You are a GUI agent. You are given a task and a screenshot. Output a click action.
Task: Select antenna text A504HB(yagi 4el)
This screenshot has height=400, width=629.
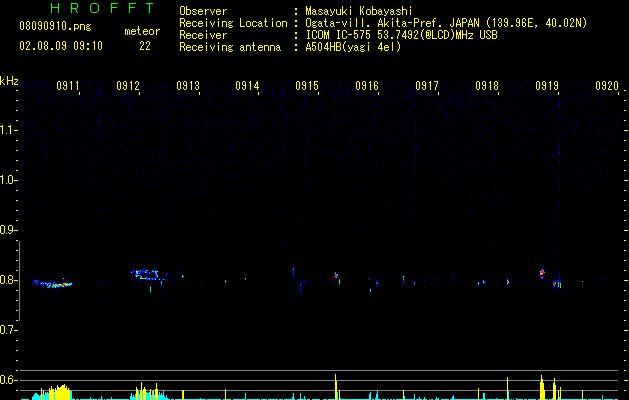point(353,47)
